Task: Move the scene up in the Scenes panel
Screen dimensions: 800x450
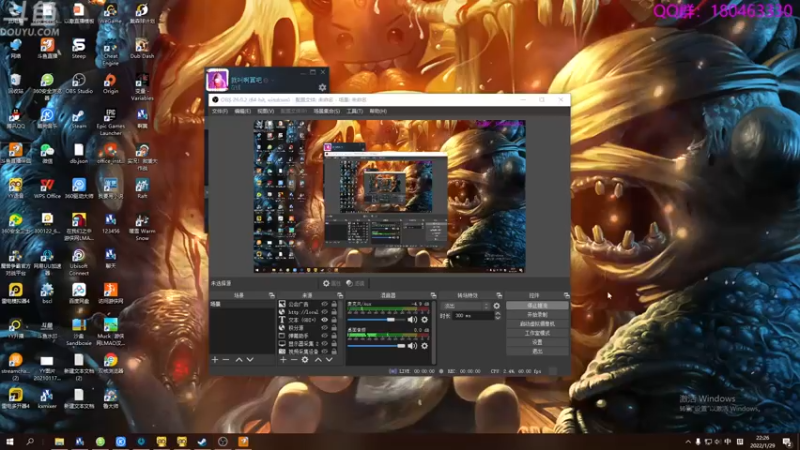Action: click(239, 360)
